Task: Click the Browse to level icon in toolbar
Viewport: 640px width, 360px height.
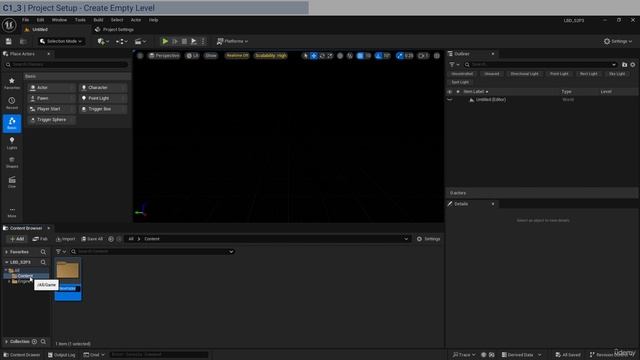Action: (x=23, y=41)
